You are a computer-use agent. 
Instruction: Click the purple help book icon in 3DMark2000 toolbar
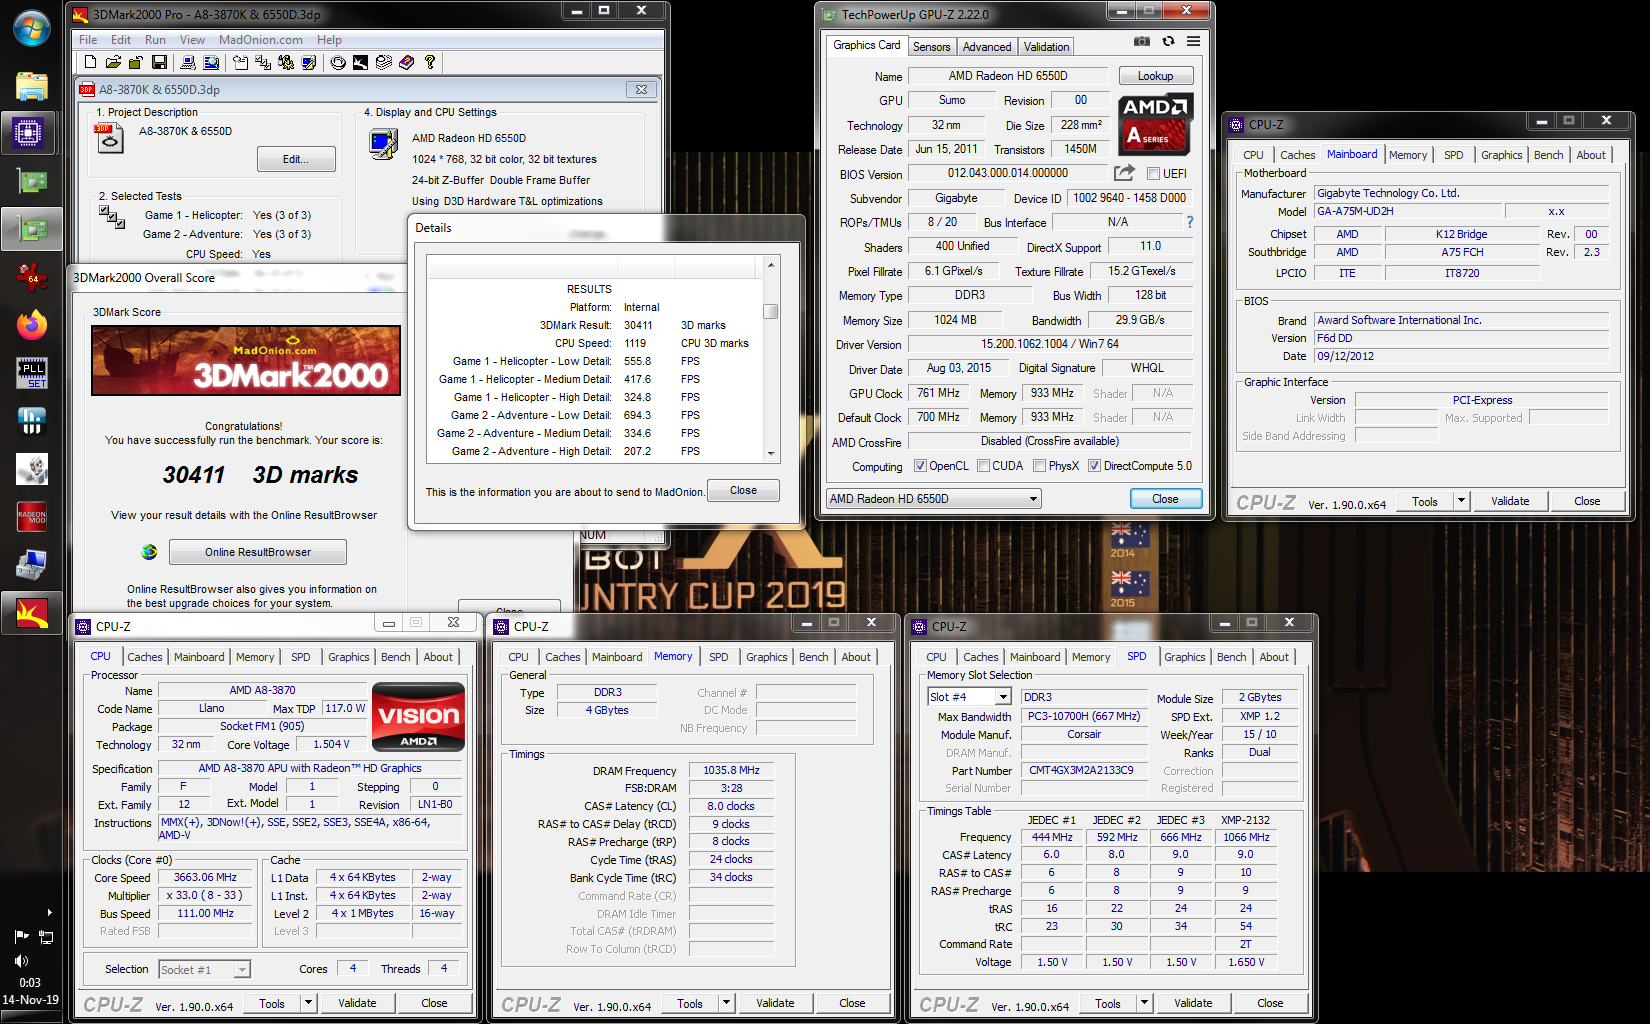coord(406,62)
